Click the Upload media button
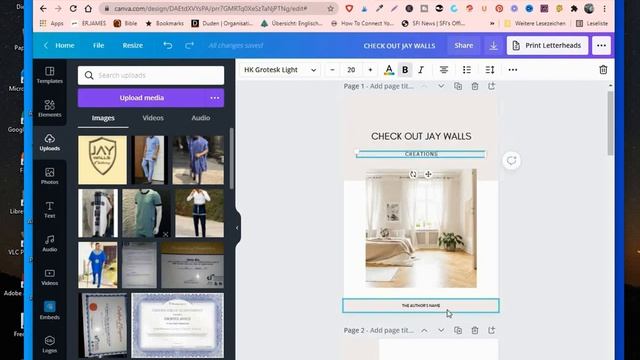Viewport: 640px width, 360px height. pos(142,98)
